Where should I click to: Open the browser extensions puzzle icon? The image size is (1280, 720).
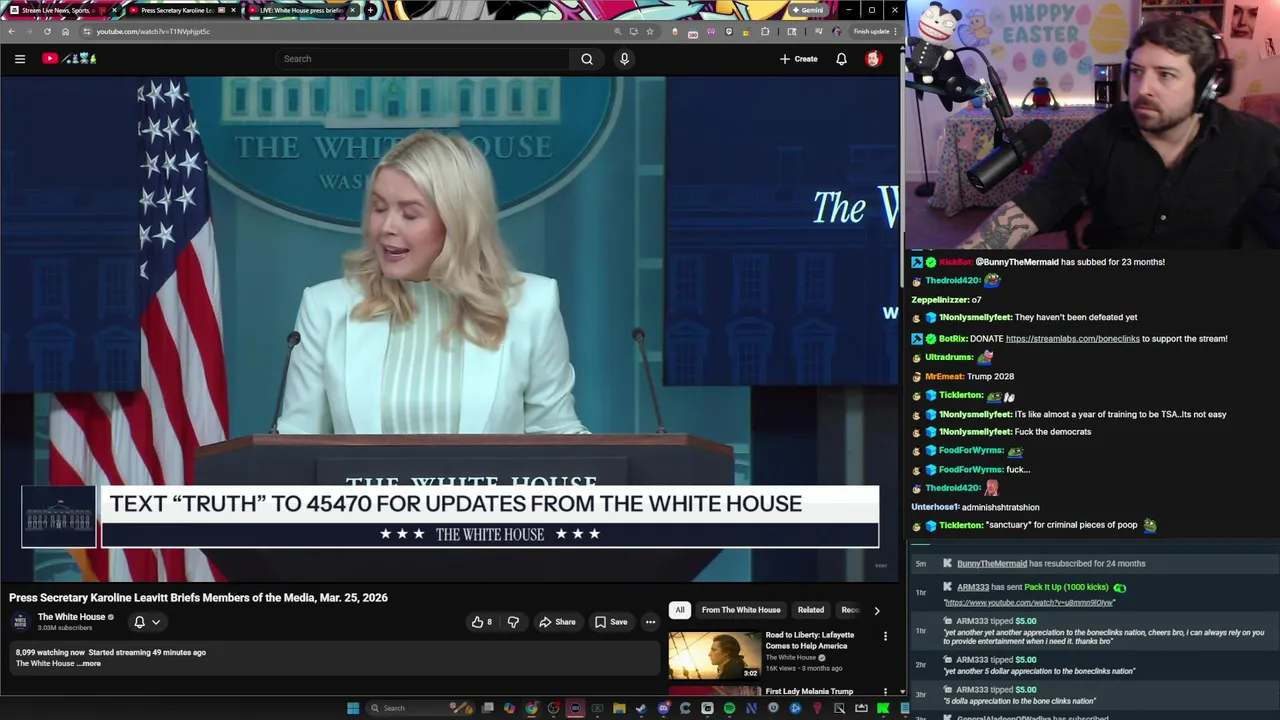pos(765,31)
